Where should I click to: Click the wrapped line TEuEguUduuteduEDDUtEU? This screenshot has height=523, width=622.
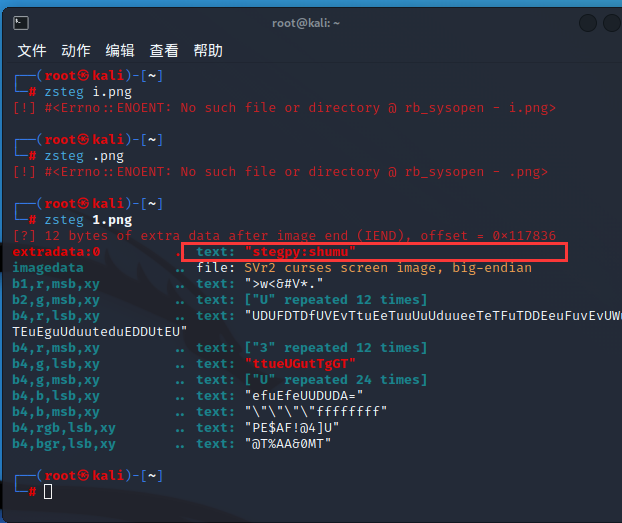(100, 332)
